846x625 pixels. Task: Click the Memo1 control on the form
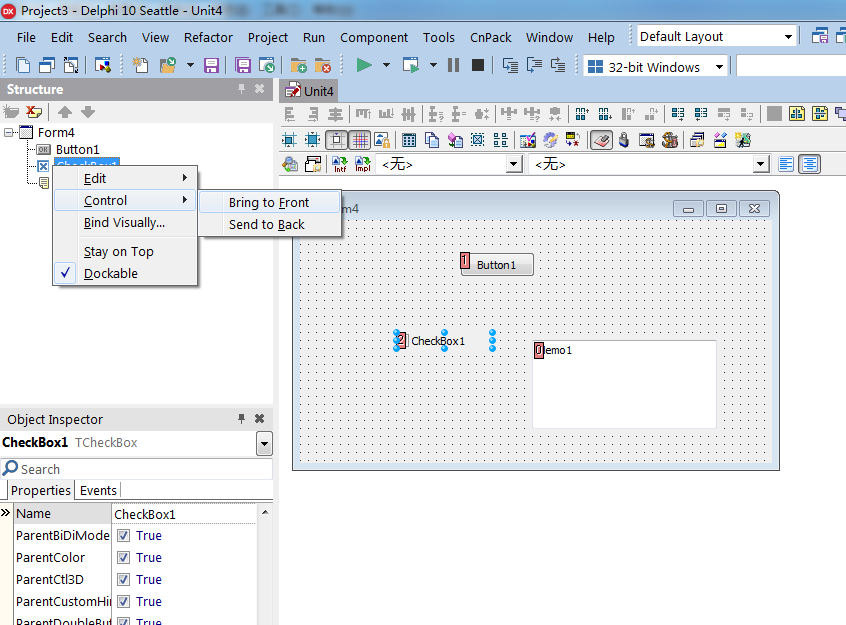pyautogui.click(x=624, y=384)
